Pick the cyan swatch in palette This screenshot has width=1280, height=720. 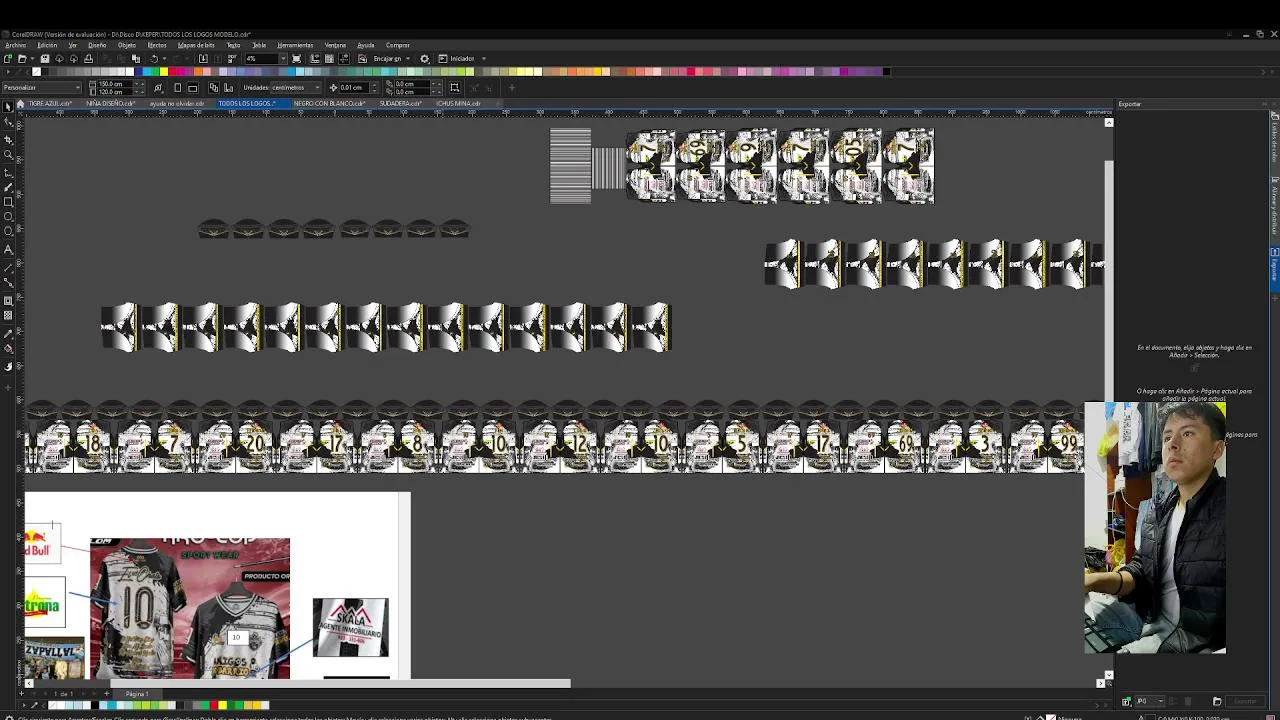(146, 72)
